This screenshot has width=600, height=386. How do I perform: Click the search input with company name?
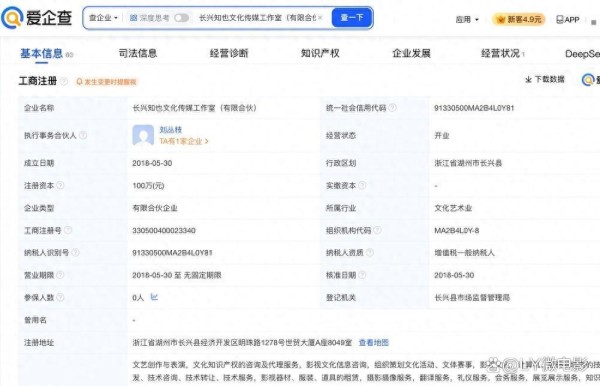pos(257,18)
